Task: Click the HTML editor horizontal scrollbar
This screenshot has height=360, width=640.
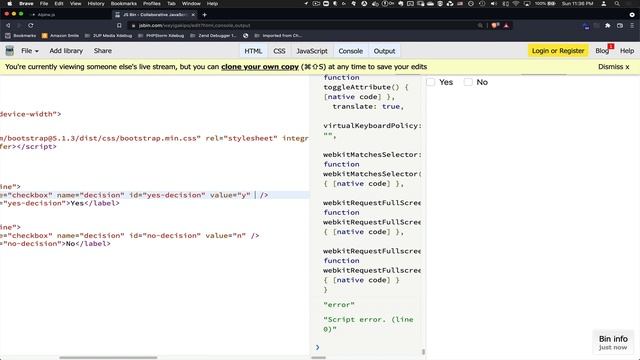Action: 108,358
